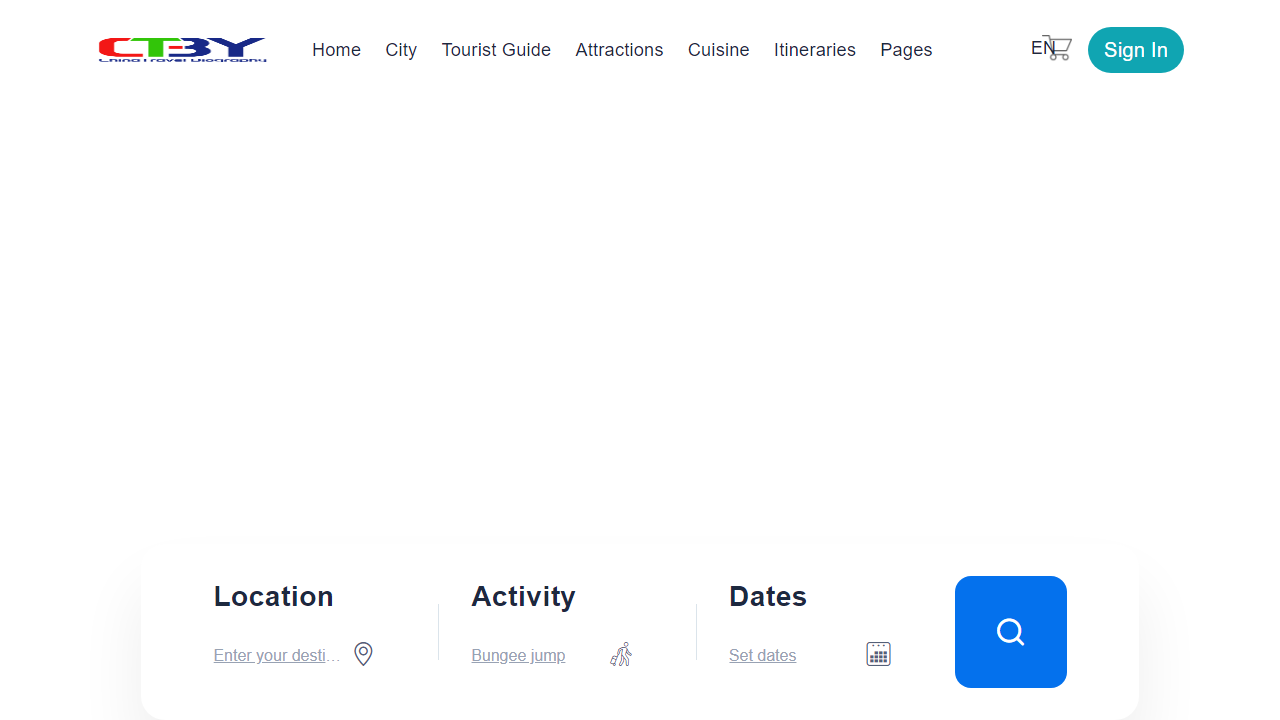
Task: Open the Cuisine menu item
Action: 718,50
